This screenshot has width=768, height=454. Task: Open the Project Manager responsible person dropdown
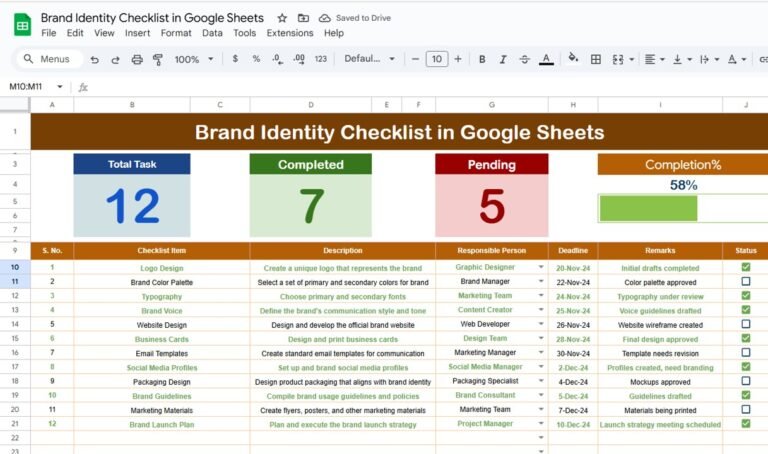click(x=541, y=423)
